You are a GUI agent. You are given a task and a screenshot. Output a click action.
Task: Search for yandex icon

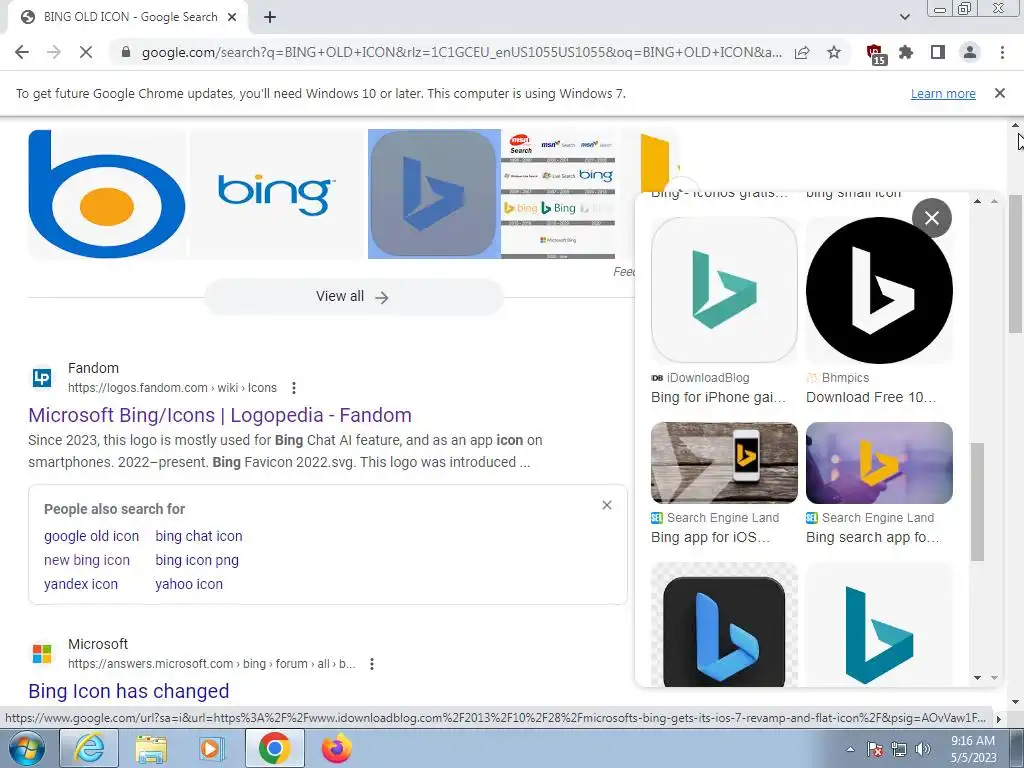(x=81, y=584)
